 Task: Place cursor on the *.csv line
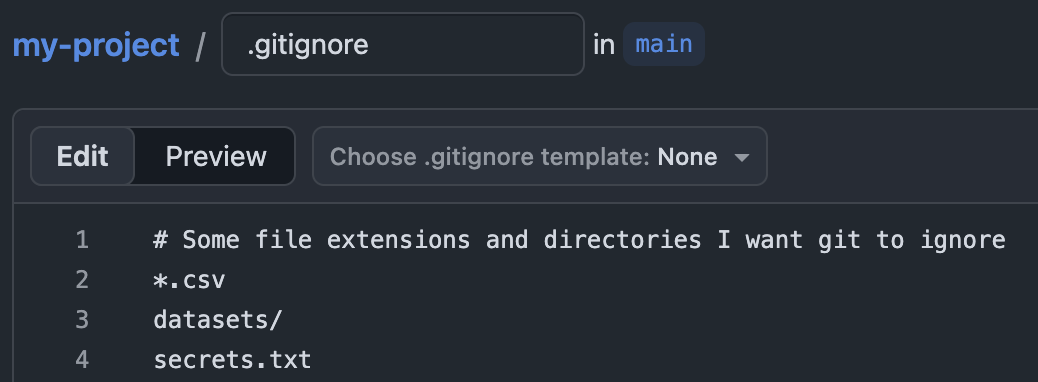click(189, 280)
